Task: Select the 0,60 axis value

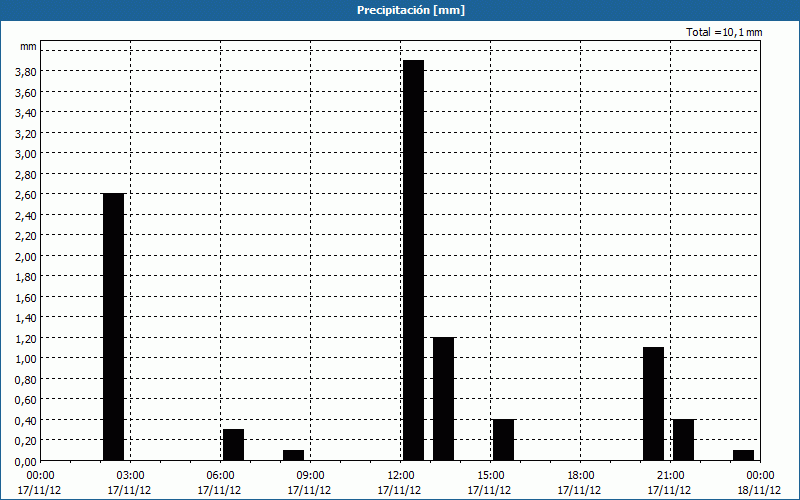Action: (x=26, y=400)
